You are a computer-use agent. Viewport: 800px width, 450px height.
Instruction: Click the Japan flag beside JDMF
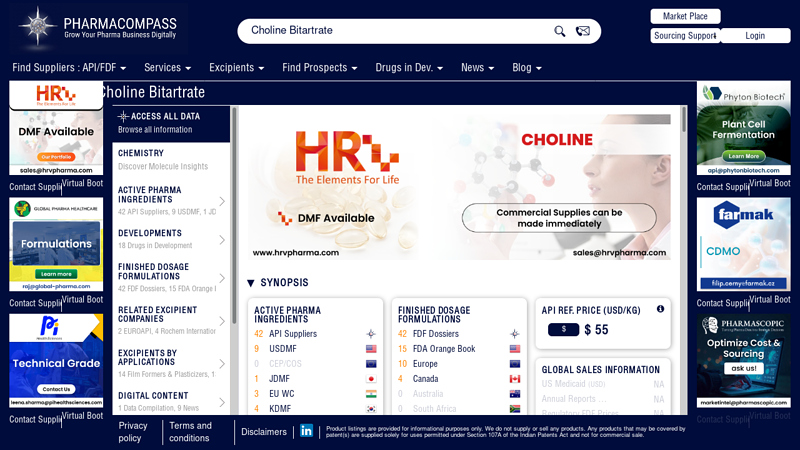click(x=371, y=379)
